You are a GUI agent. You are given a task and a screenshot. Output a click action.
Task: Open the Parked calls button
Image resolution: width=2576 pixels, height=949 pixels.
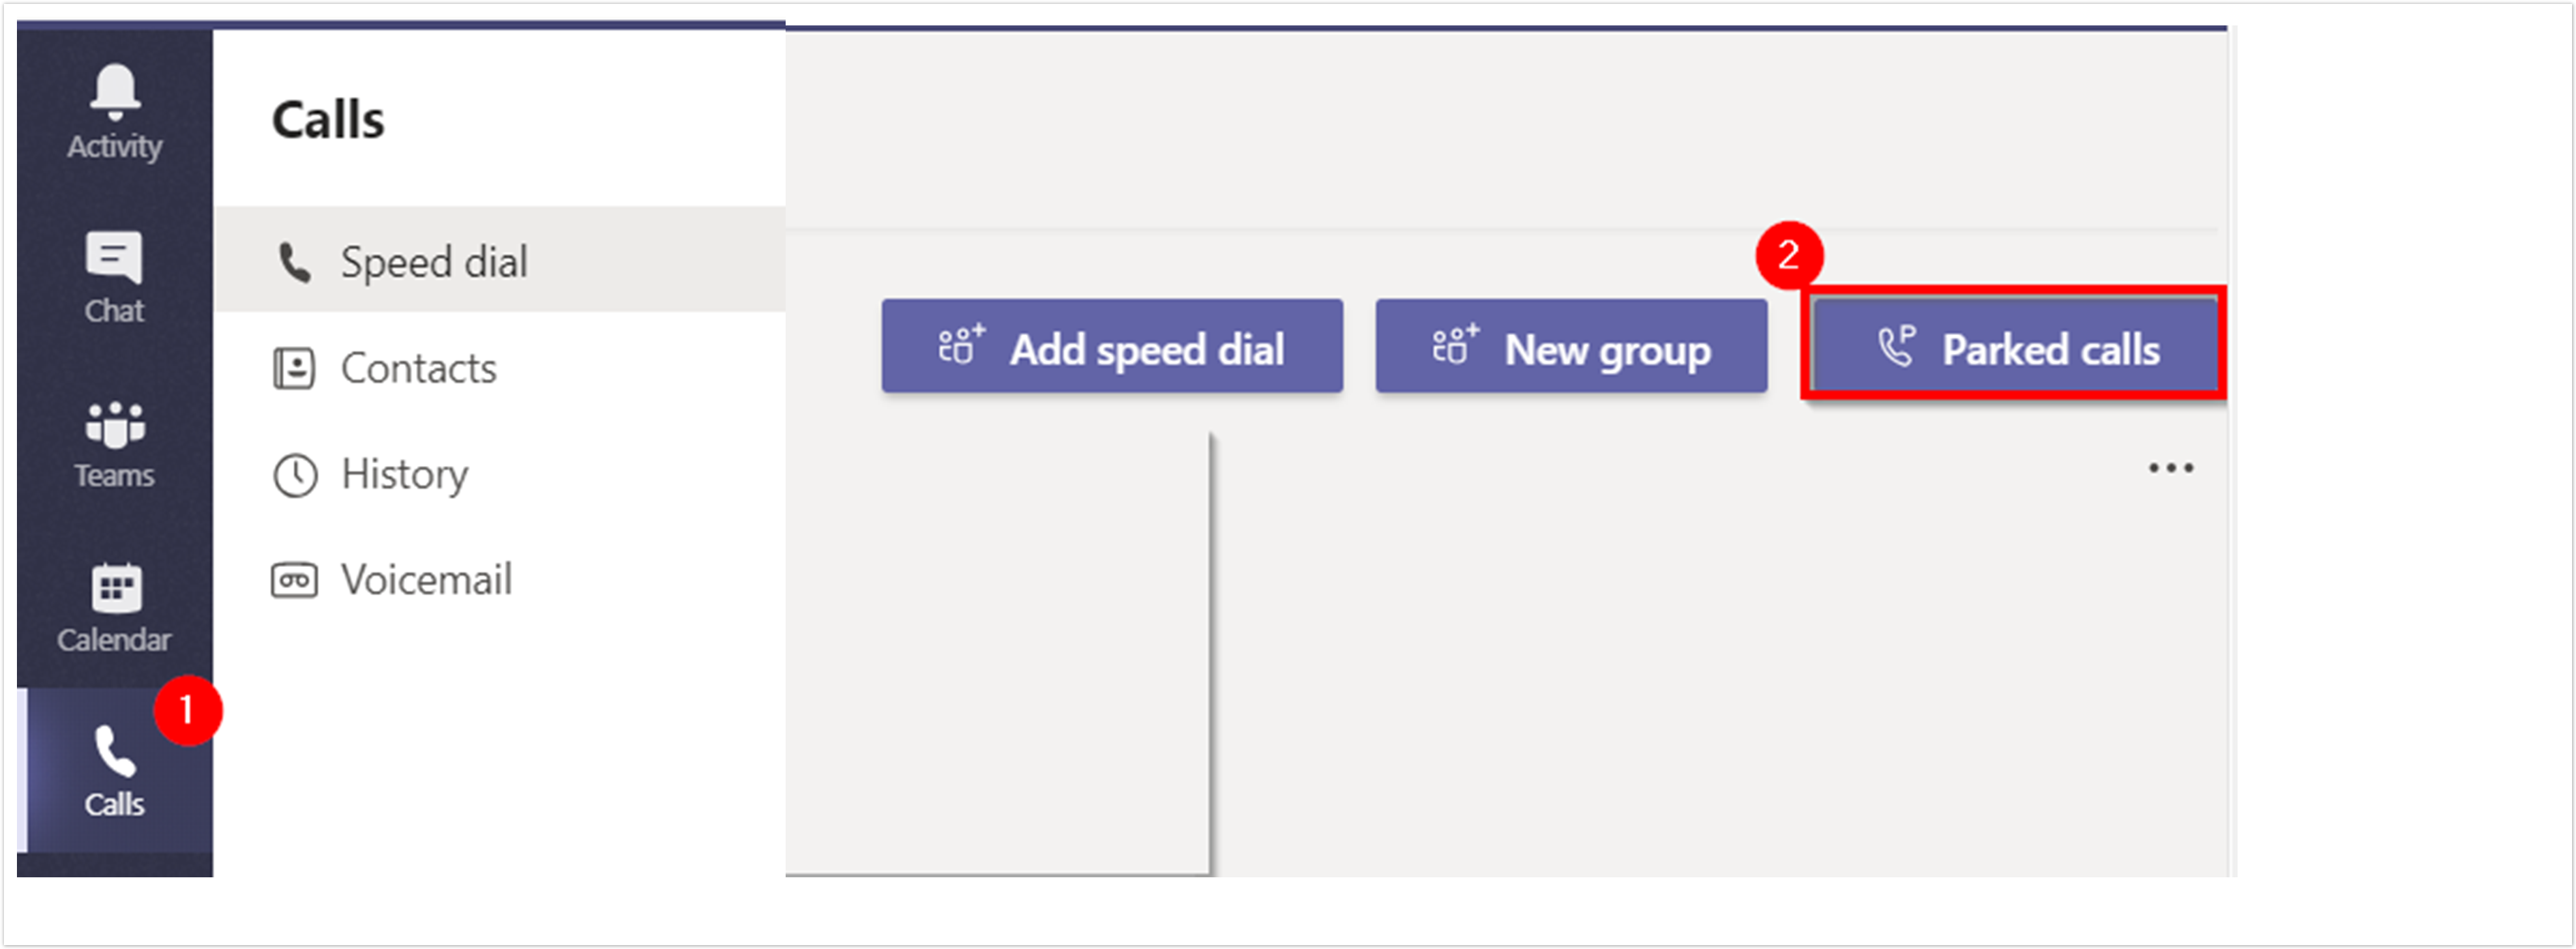click(x=2016, y=347)
